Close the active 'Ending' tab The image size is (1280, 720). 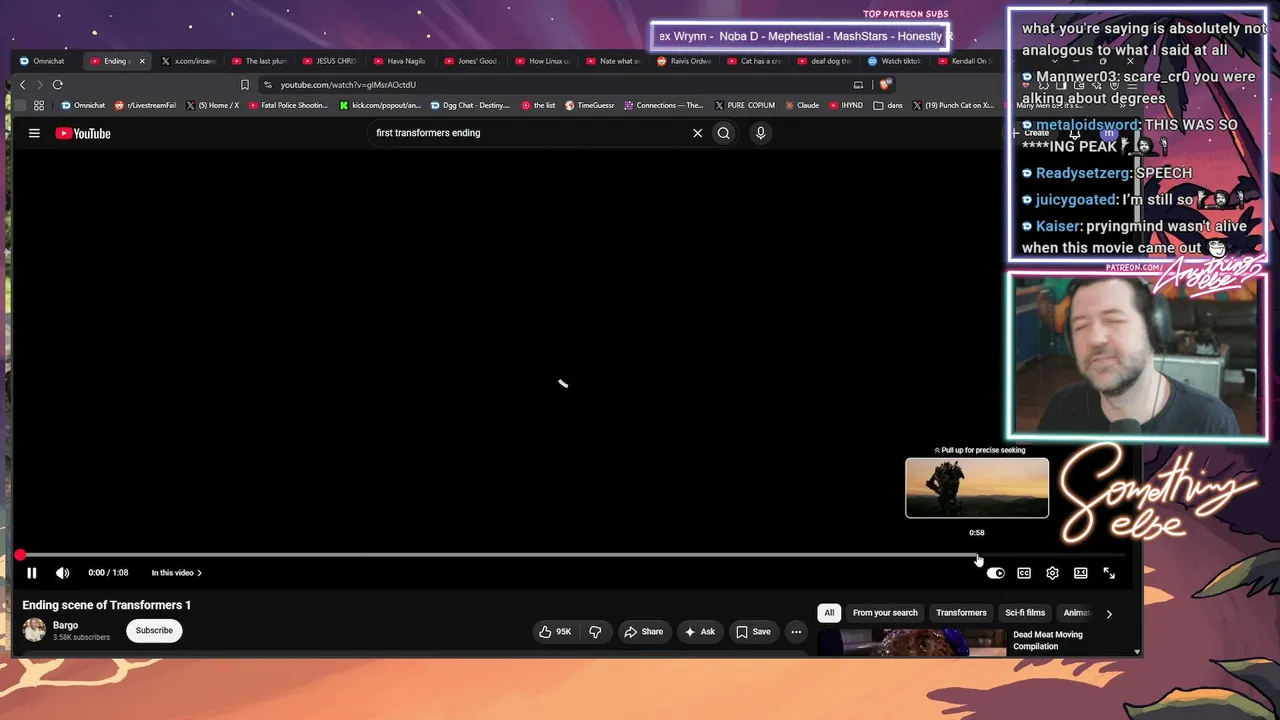point(142,61)
